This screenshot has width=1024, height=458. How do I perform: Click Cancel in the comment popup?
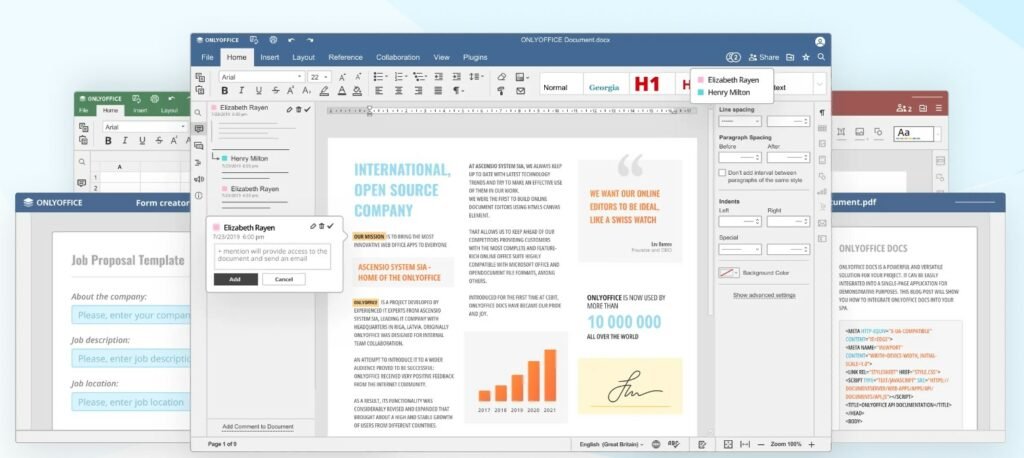click(x=283, y=279)
